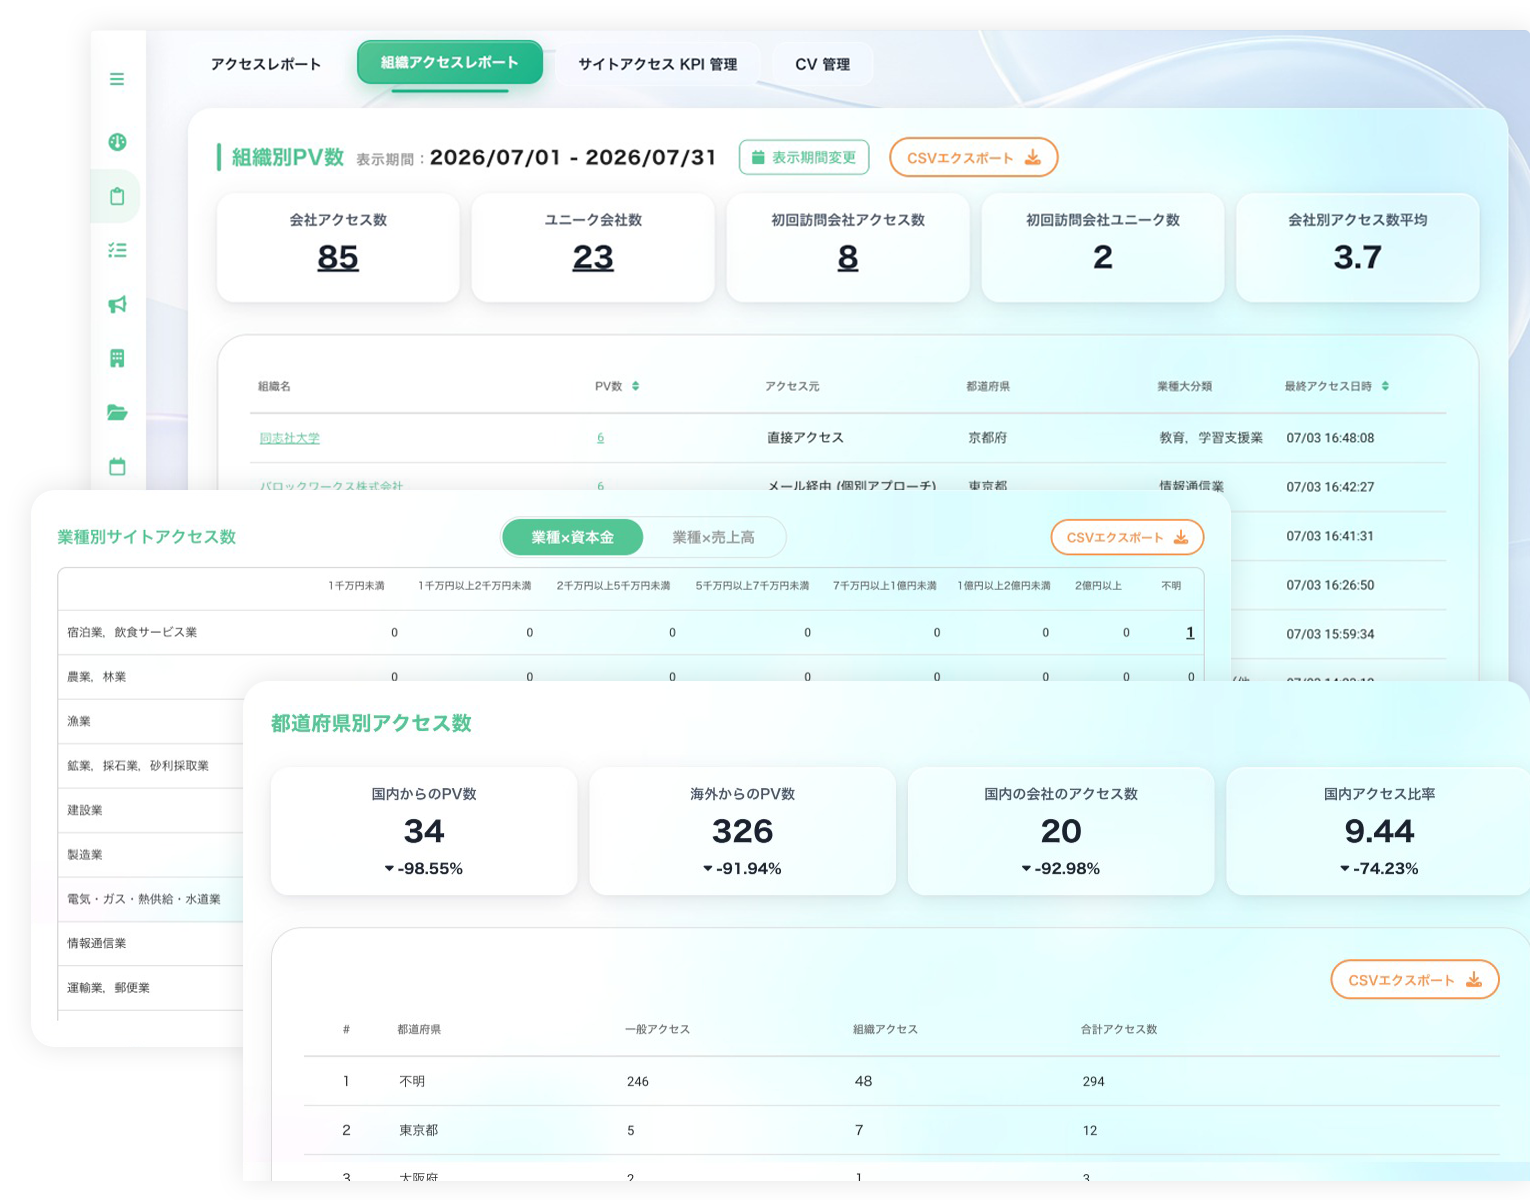The width and height of the screenshot is (1530, 1200).
Task: Click the 運輸業、郵便業 row label
Action: point(108,988)
